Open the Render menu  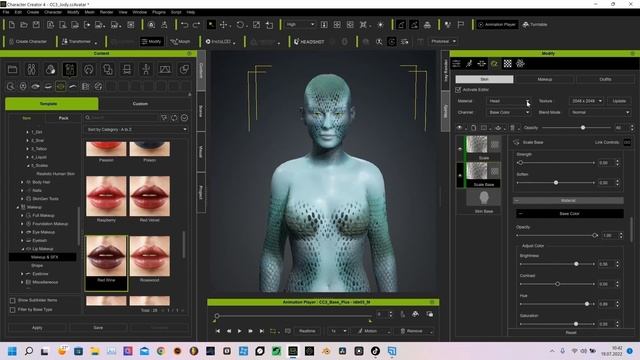[x=107, y=12]
